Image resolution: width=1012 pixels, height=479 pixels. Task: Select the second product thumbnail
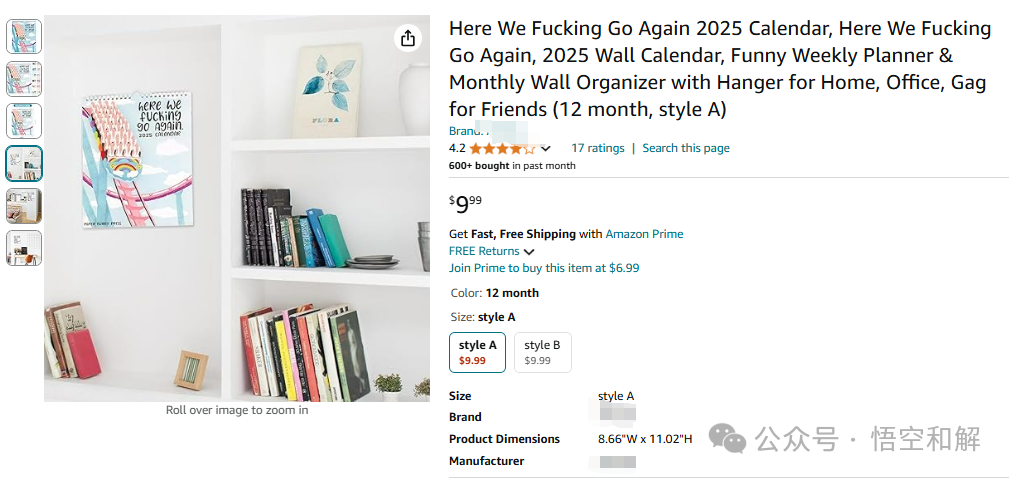click(24, 78)
